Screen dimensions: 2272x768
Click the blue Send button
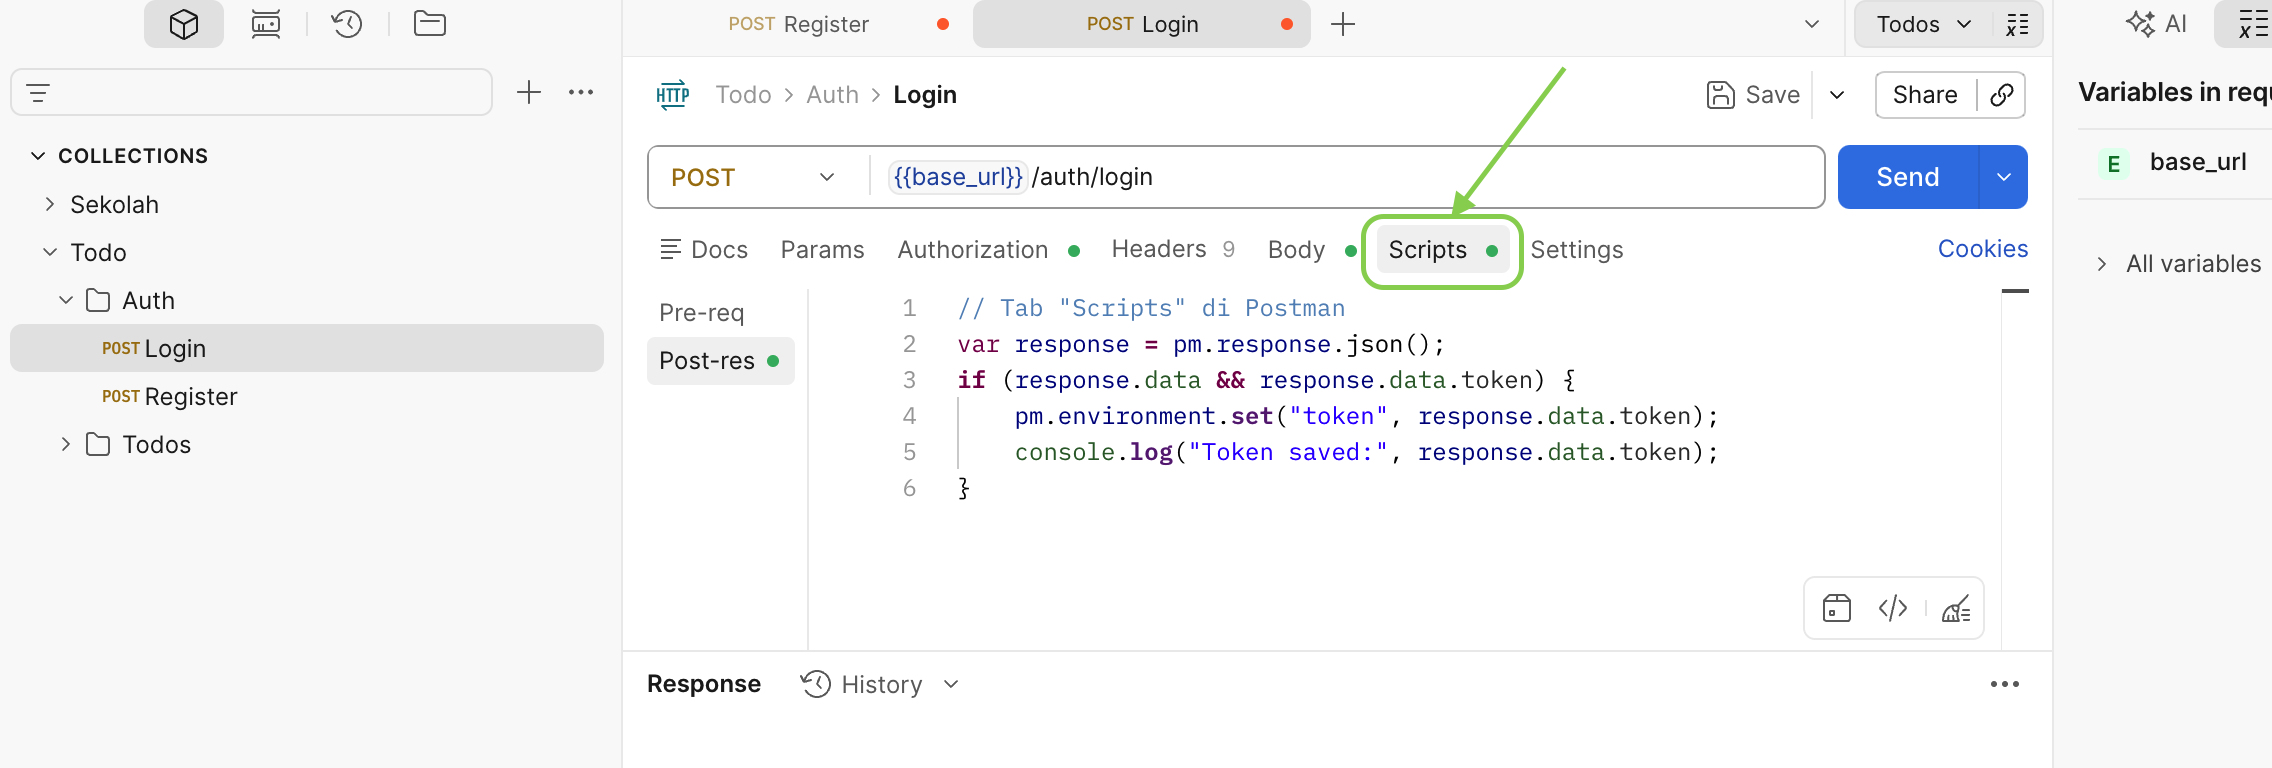click(x=1908, y=177)
